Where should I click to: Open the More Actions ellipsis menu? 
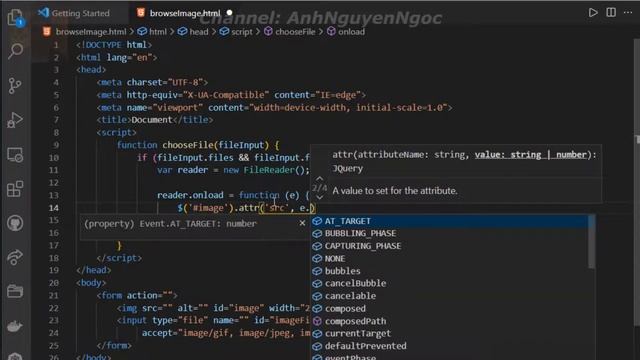(628, 13)
